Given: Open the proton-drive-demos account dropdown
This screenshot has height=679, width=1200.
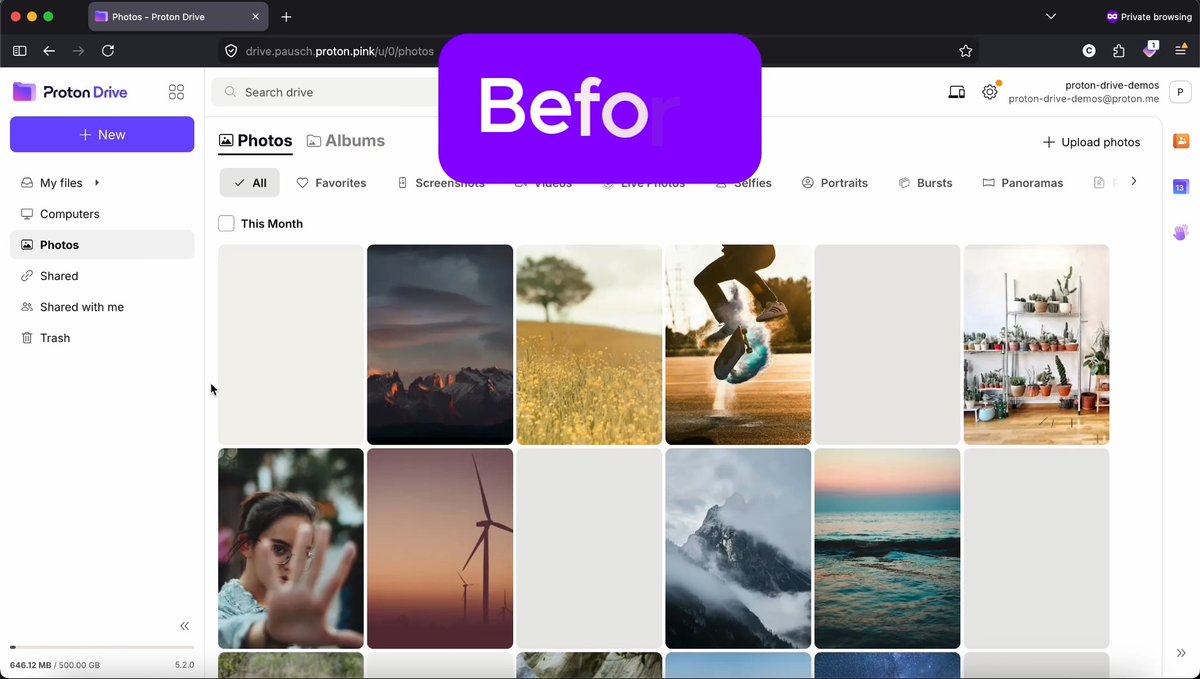Looking at the screenshot, I should (1084, 92).
